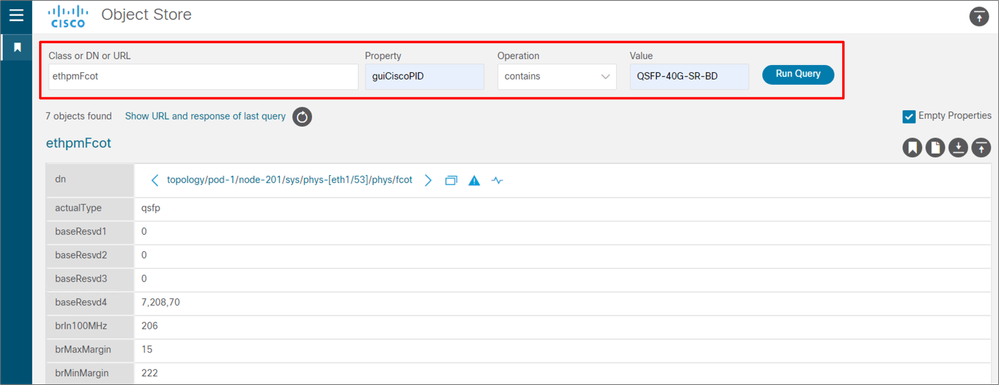Screen dimensions: 999x385
Task: Select the 'baseResvd2' property label
Action: [81, 255]
